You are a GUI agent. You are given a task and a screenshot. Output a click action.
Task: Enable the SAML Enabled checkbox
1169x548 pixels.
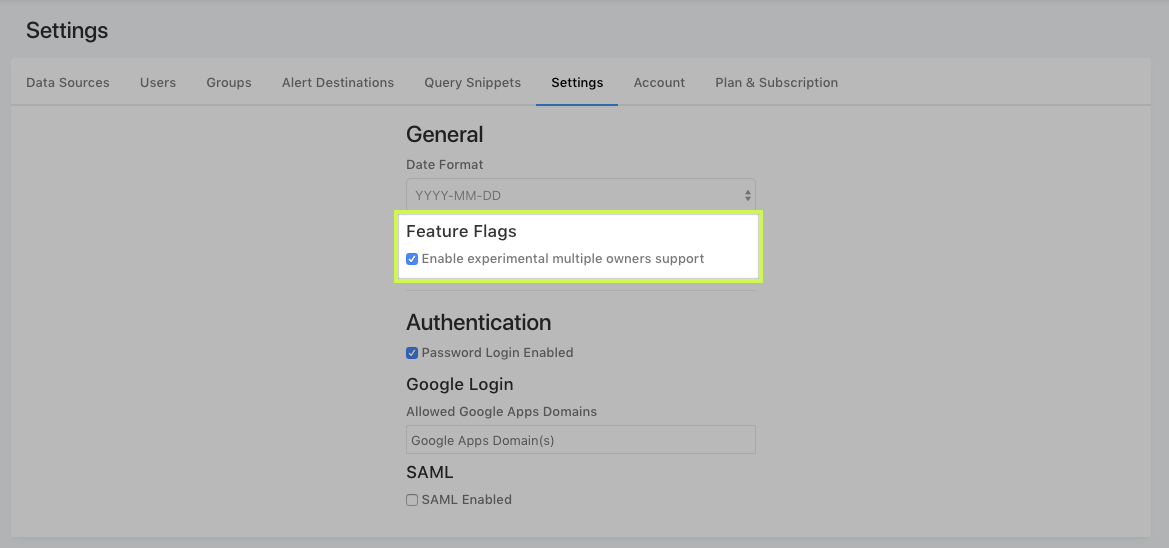pyautogui.click(x=412, y=500)
